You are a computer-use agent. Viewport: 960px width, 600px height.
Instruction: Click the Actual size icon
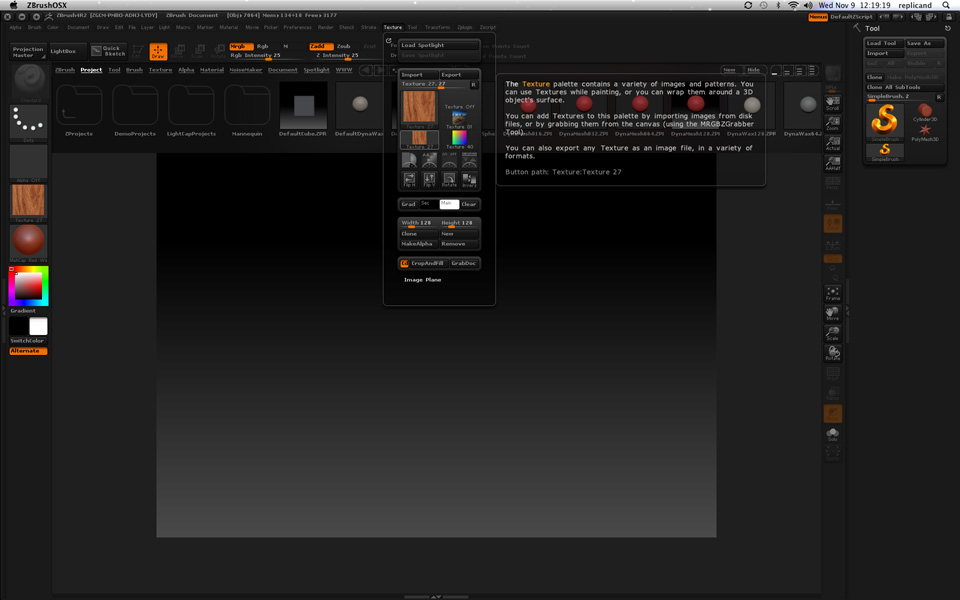pos(833,143)
